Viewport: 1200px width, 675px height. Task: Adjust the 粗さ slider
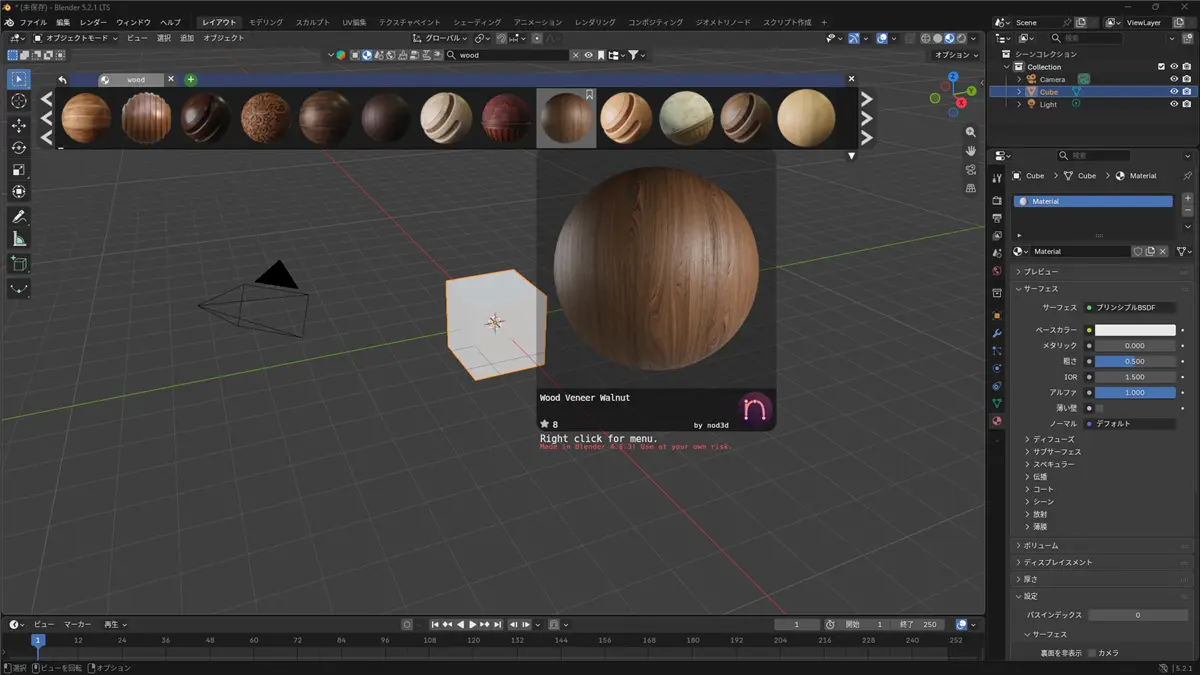[1135, 361]
